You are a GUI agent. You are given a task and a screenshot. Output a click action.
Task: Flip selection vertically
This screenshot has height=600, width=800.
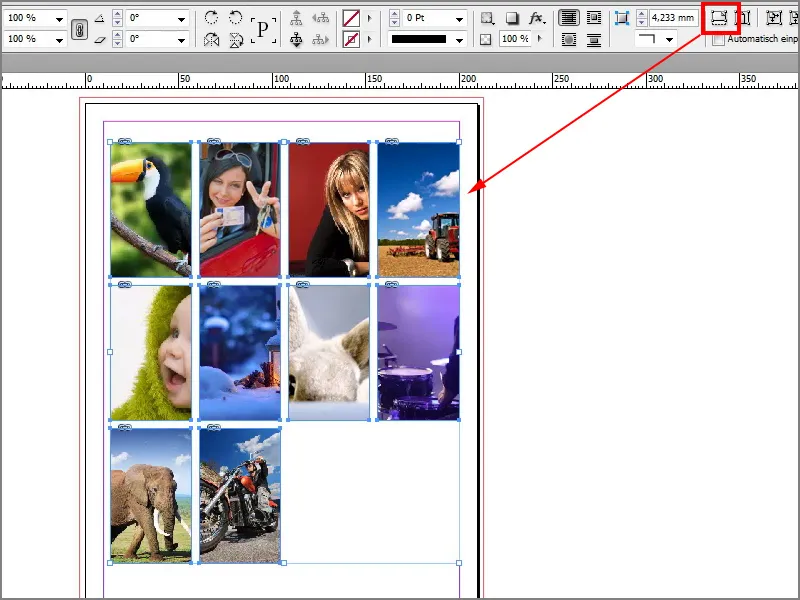[x=236, y=39]
